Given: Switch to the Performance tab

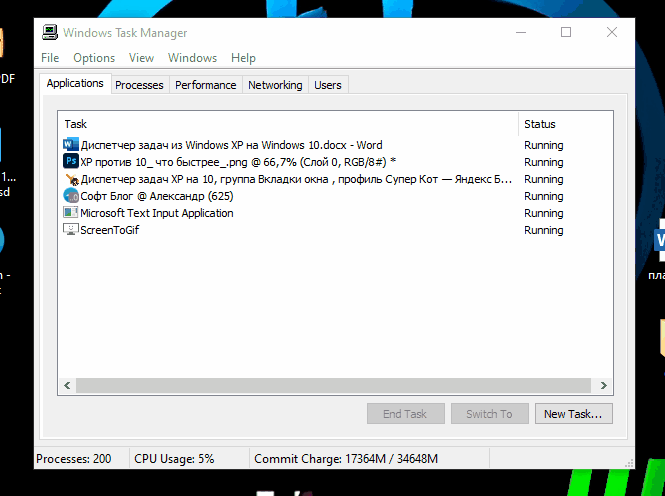Looking at the screenshot, I should 206,85.
